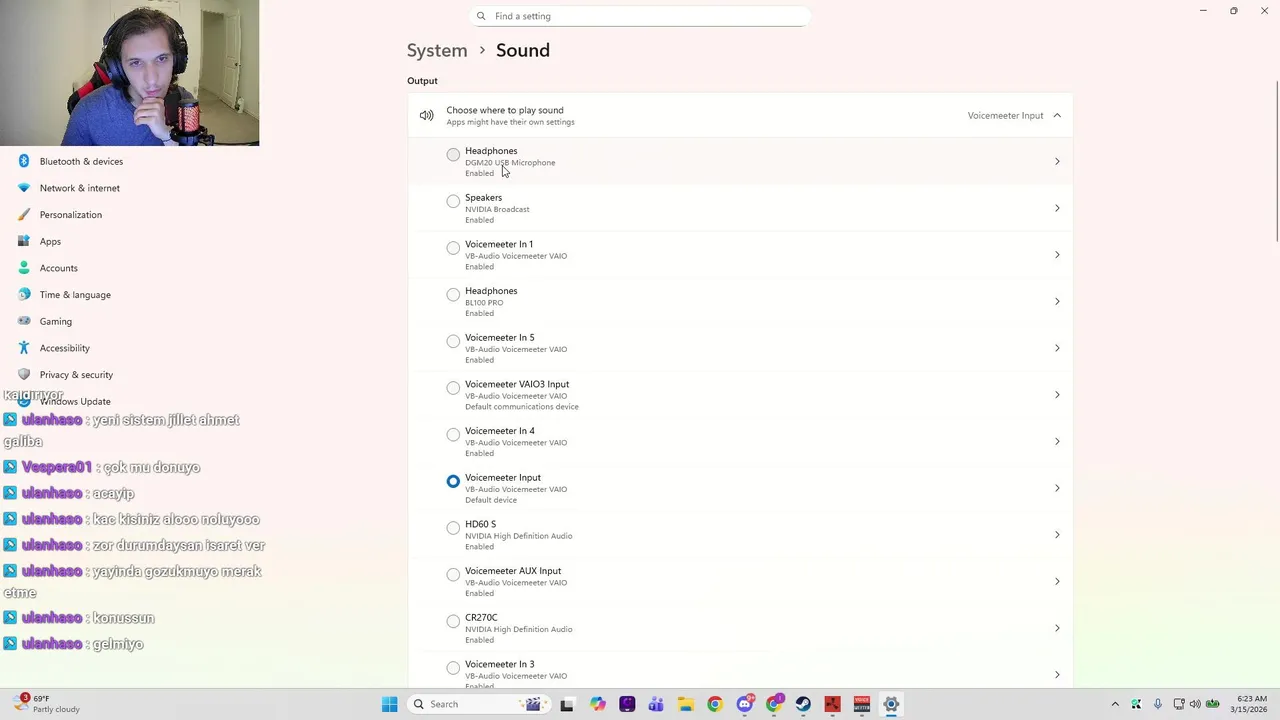This screenshot has height=720, width=1280.
Task: Click the Bluetooth icon in the settings sidebar
Action: [24, 161]
